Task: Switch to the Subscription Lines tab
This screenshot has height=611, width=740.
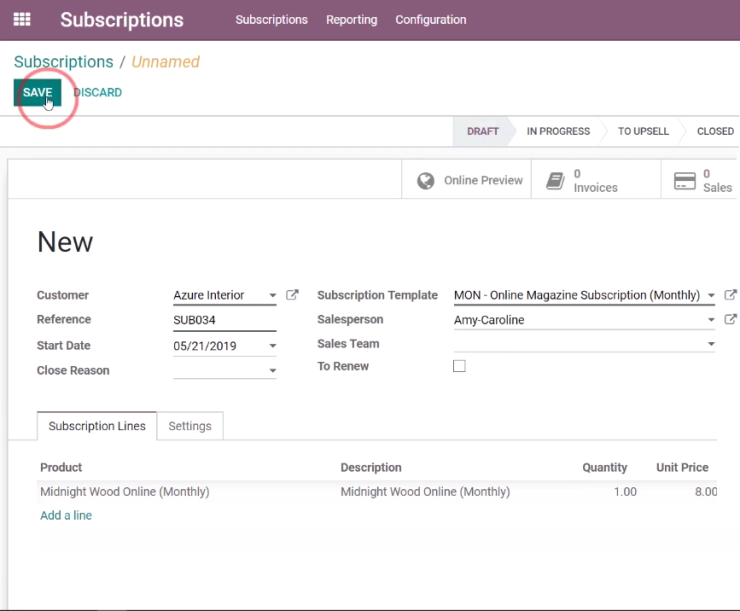Action: tap(97, 426)
